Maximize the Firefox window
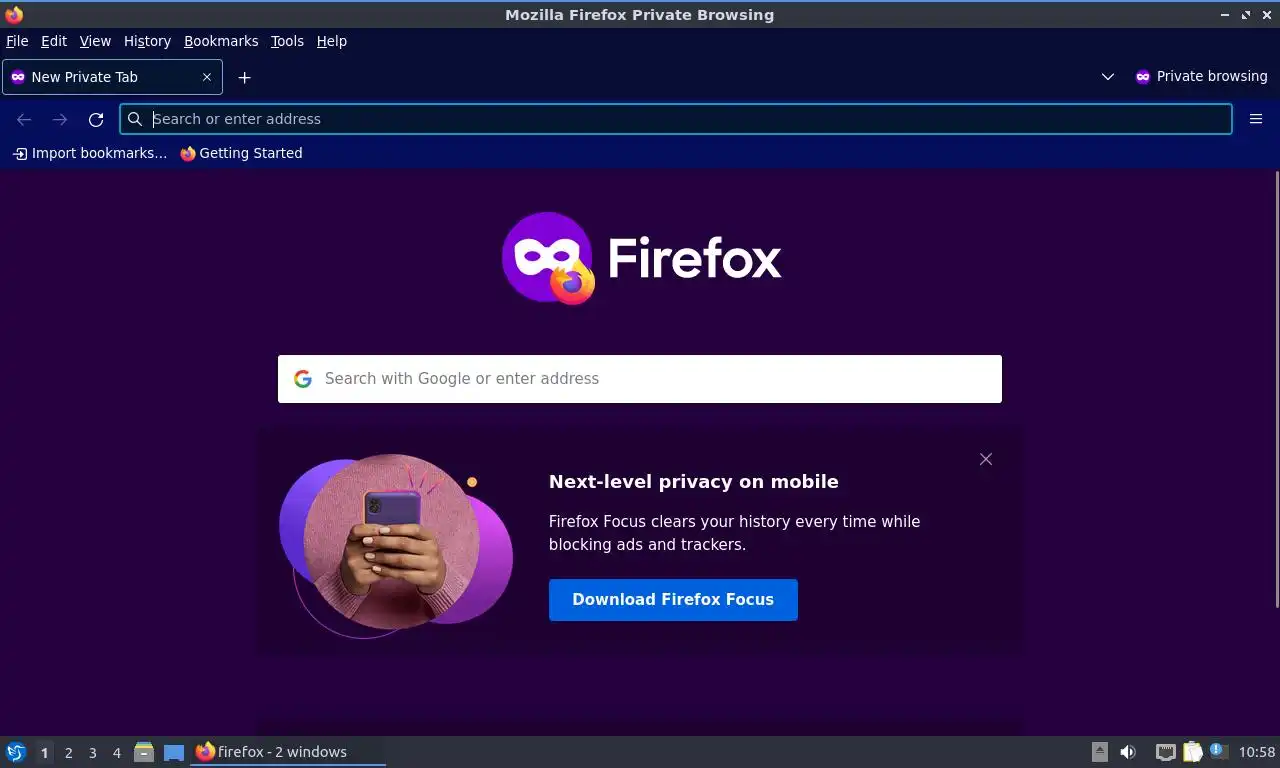 coord(1246,15)
